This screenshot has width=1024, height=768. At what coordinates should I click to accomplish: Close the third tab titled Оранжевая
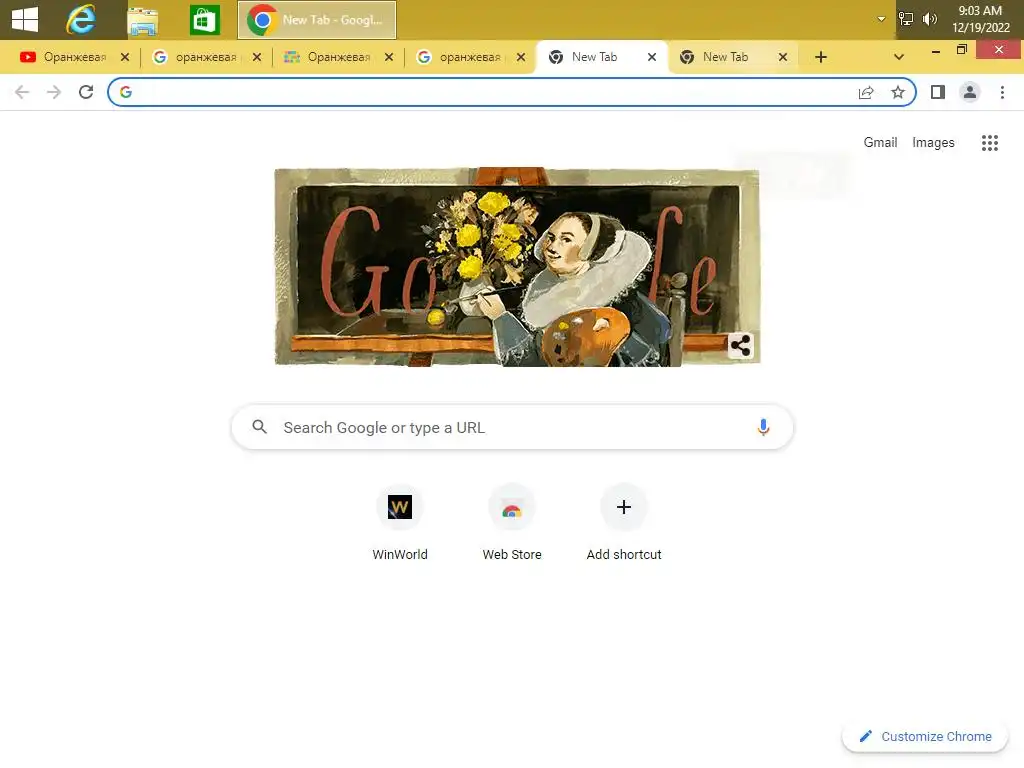pyautogui.click(x=389, y=57)
